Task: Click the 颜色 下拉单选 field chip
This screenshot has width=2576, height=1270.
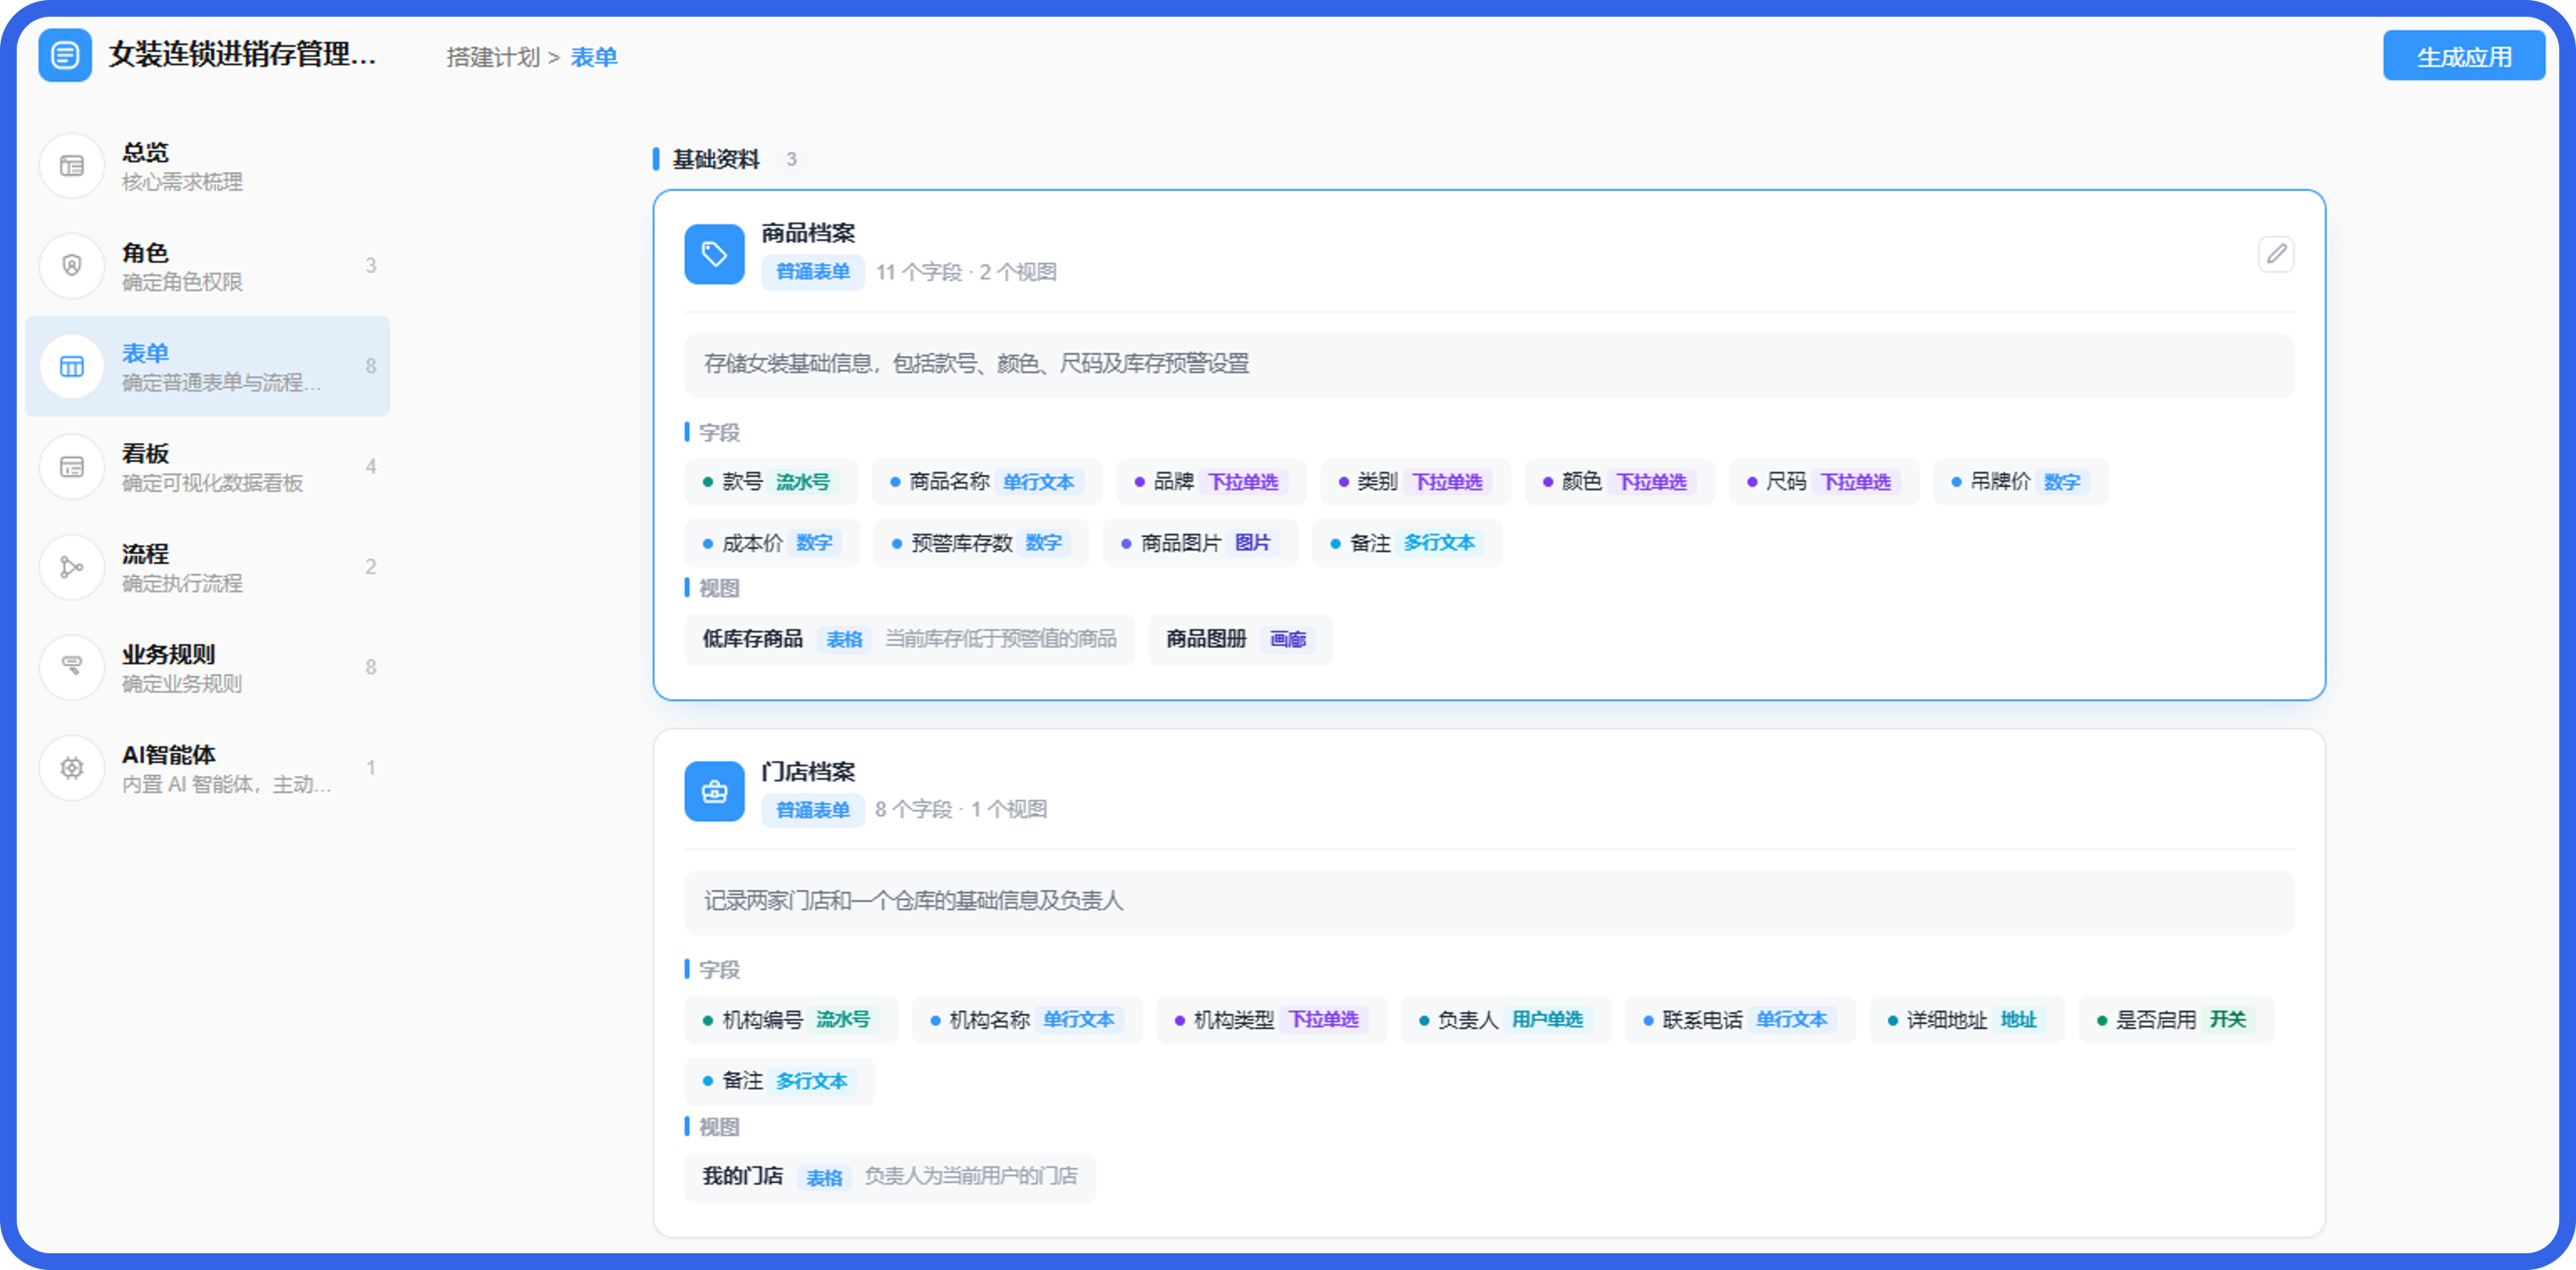Action: (x=1619, y=482)
